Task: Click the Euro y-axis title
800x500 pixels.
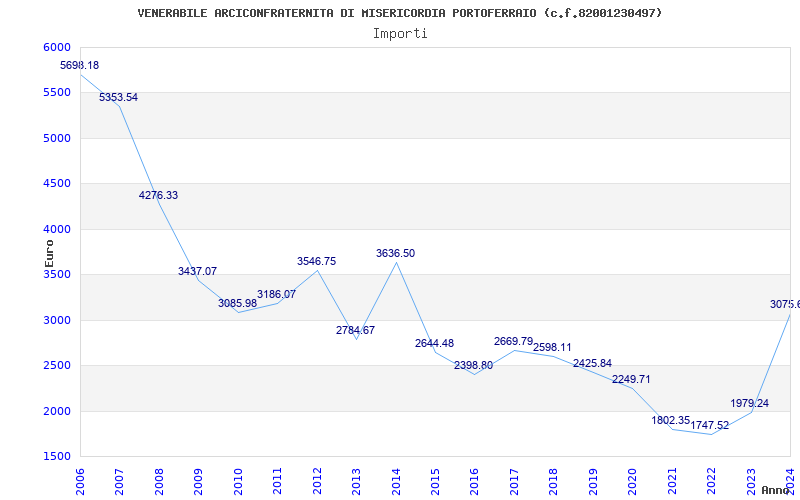Action: (x=49, y=253)
